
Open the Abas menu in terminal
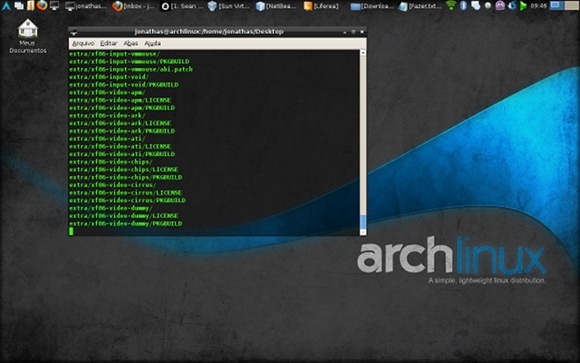[x=130, y=44]
